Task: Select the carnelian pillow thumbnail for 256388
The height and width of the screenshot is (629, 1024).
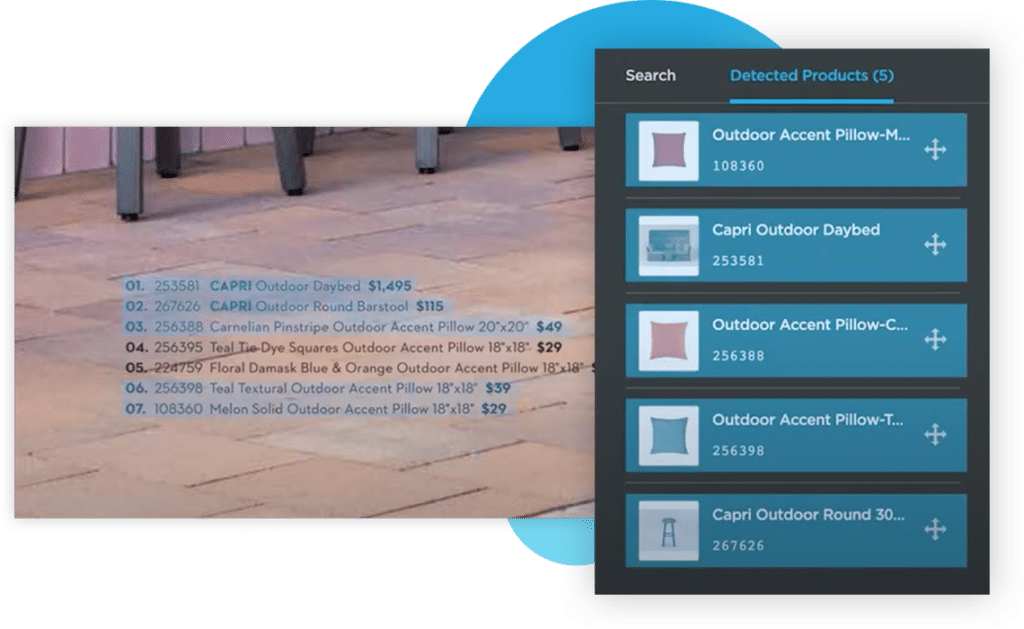Action: click(668, 341)
